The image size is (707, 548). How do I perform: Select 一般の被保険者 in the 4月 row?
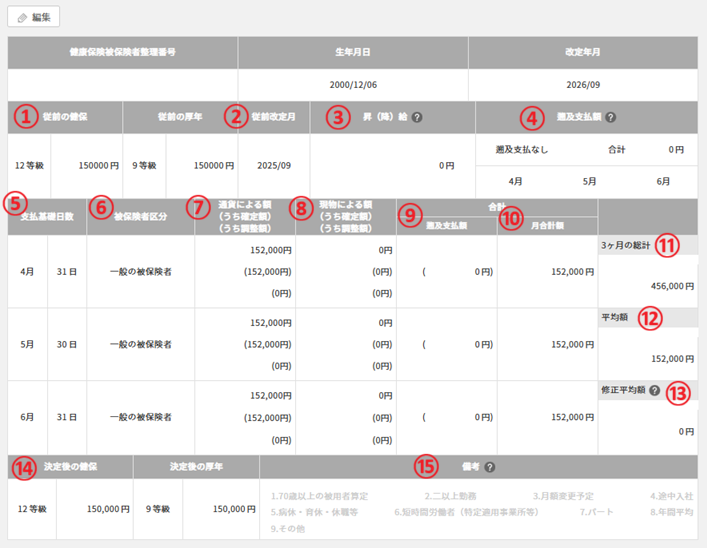141,272
